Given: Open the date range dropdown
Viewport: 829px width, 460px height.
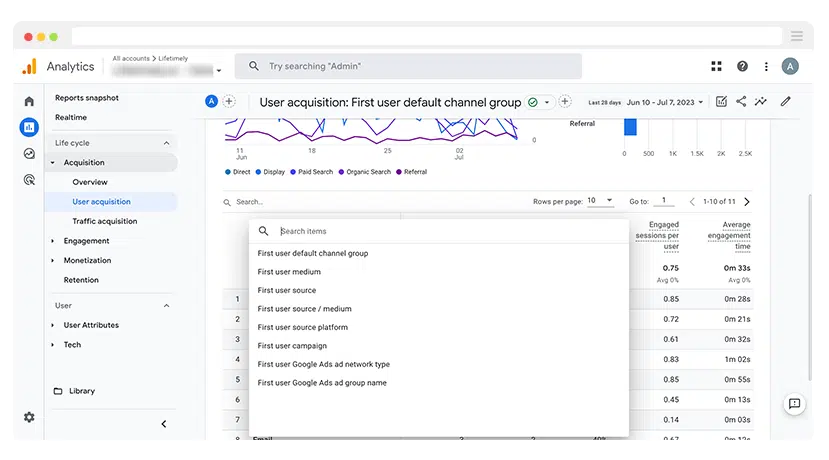Looking at the screenshot, I should [x=665, y=102].
